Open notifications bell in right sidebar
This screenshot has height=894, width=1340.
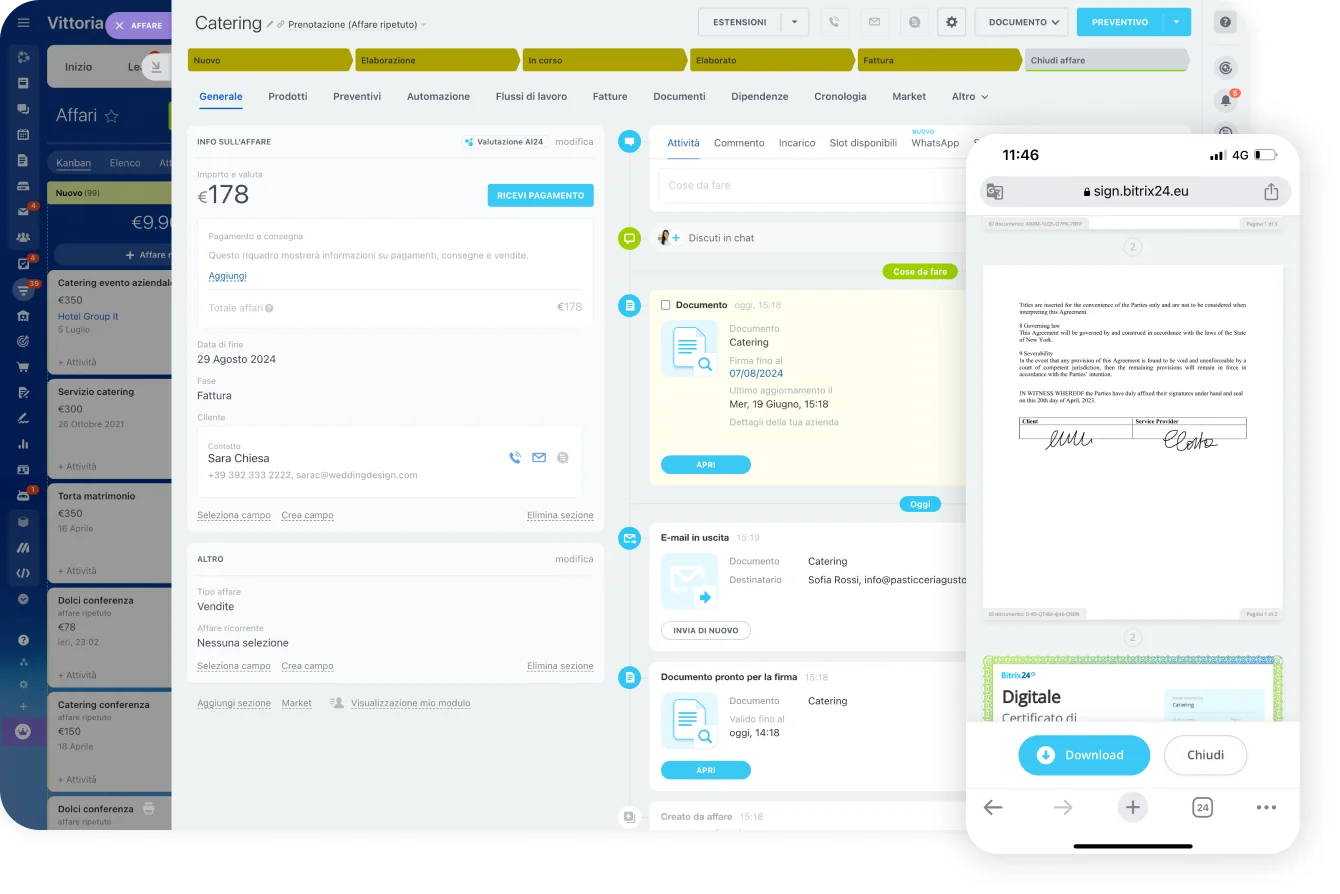point(1225,100)
